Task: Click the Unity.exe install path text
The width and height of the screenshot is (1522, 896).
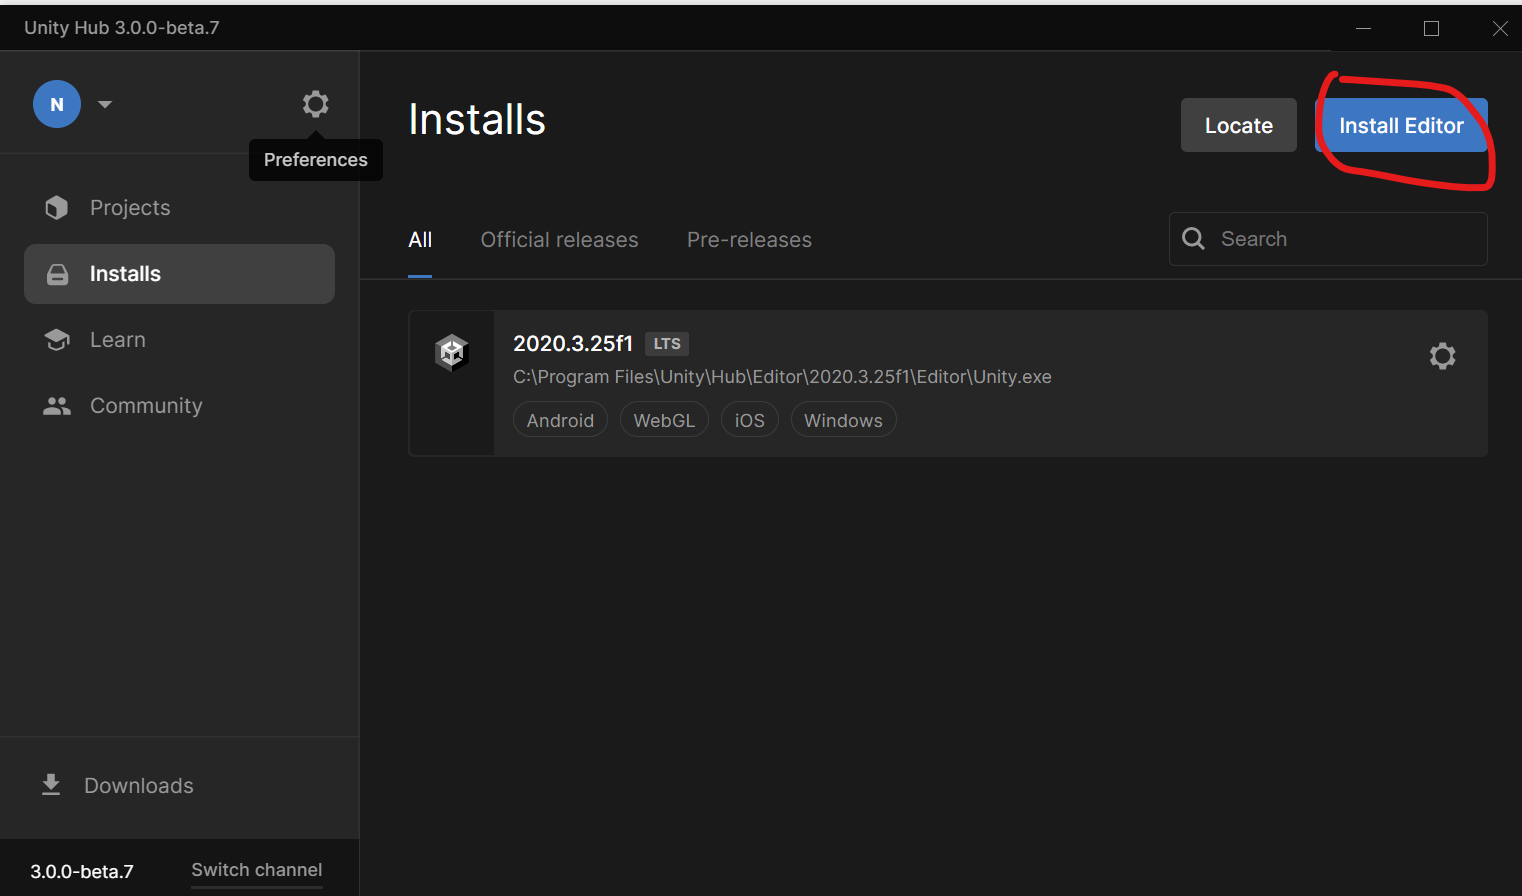Action: (782, 377)
